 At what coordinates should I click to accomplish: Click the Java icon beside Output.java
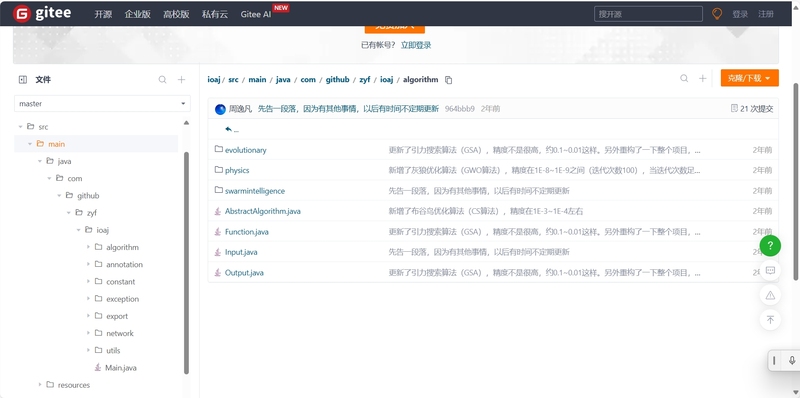[218, 272]
